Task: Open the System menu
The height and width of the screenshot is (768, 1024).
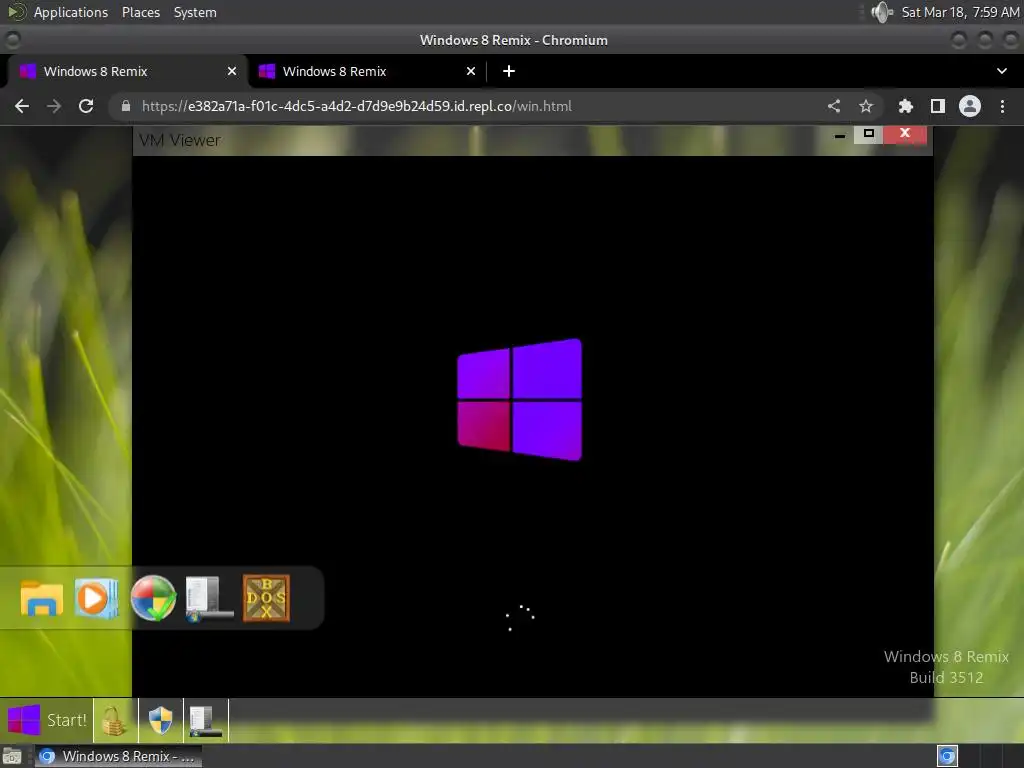Action: [x=195, y=12]
